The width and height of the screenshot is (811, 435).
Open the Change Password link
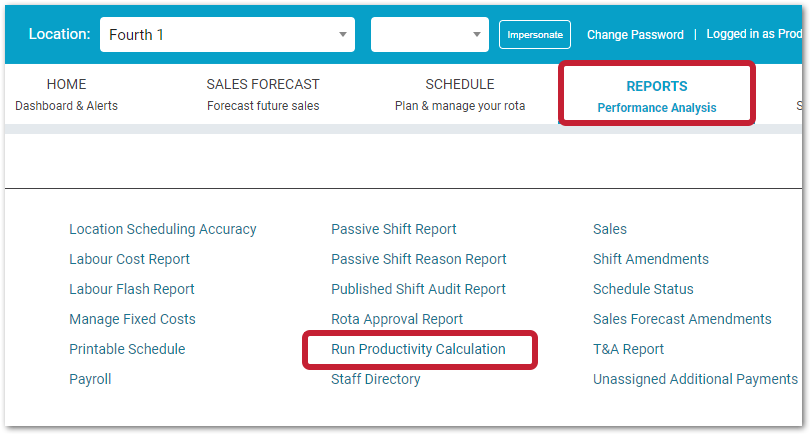pyautogui.click(x=635, y=35)
